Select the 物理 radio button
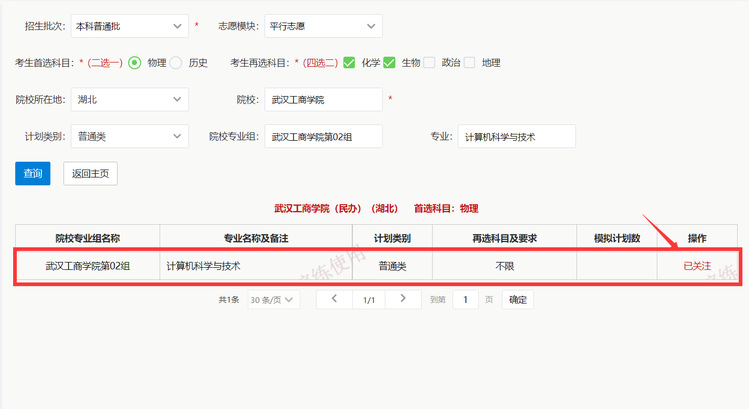Image resolution: width=749 pixels, height=409 pixels. click(135, 63)
